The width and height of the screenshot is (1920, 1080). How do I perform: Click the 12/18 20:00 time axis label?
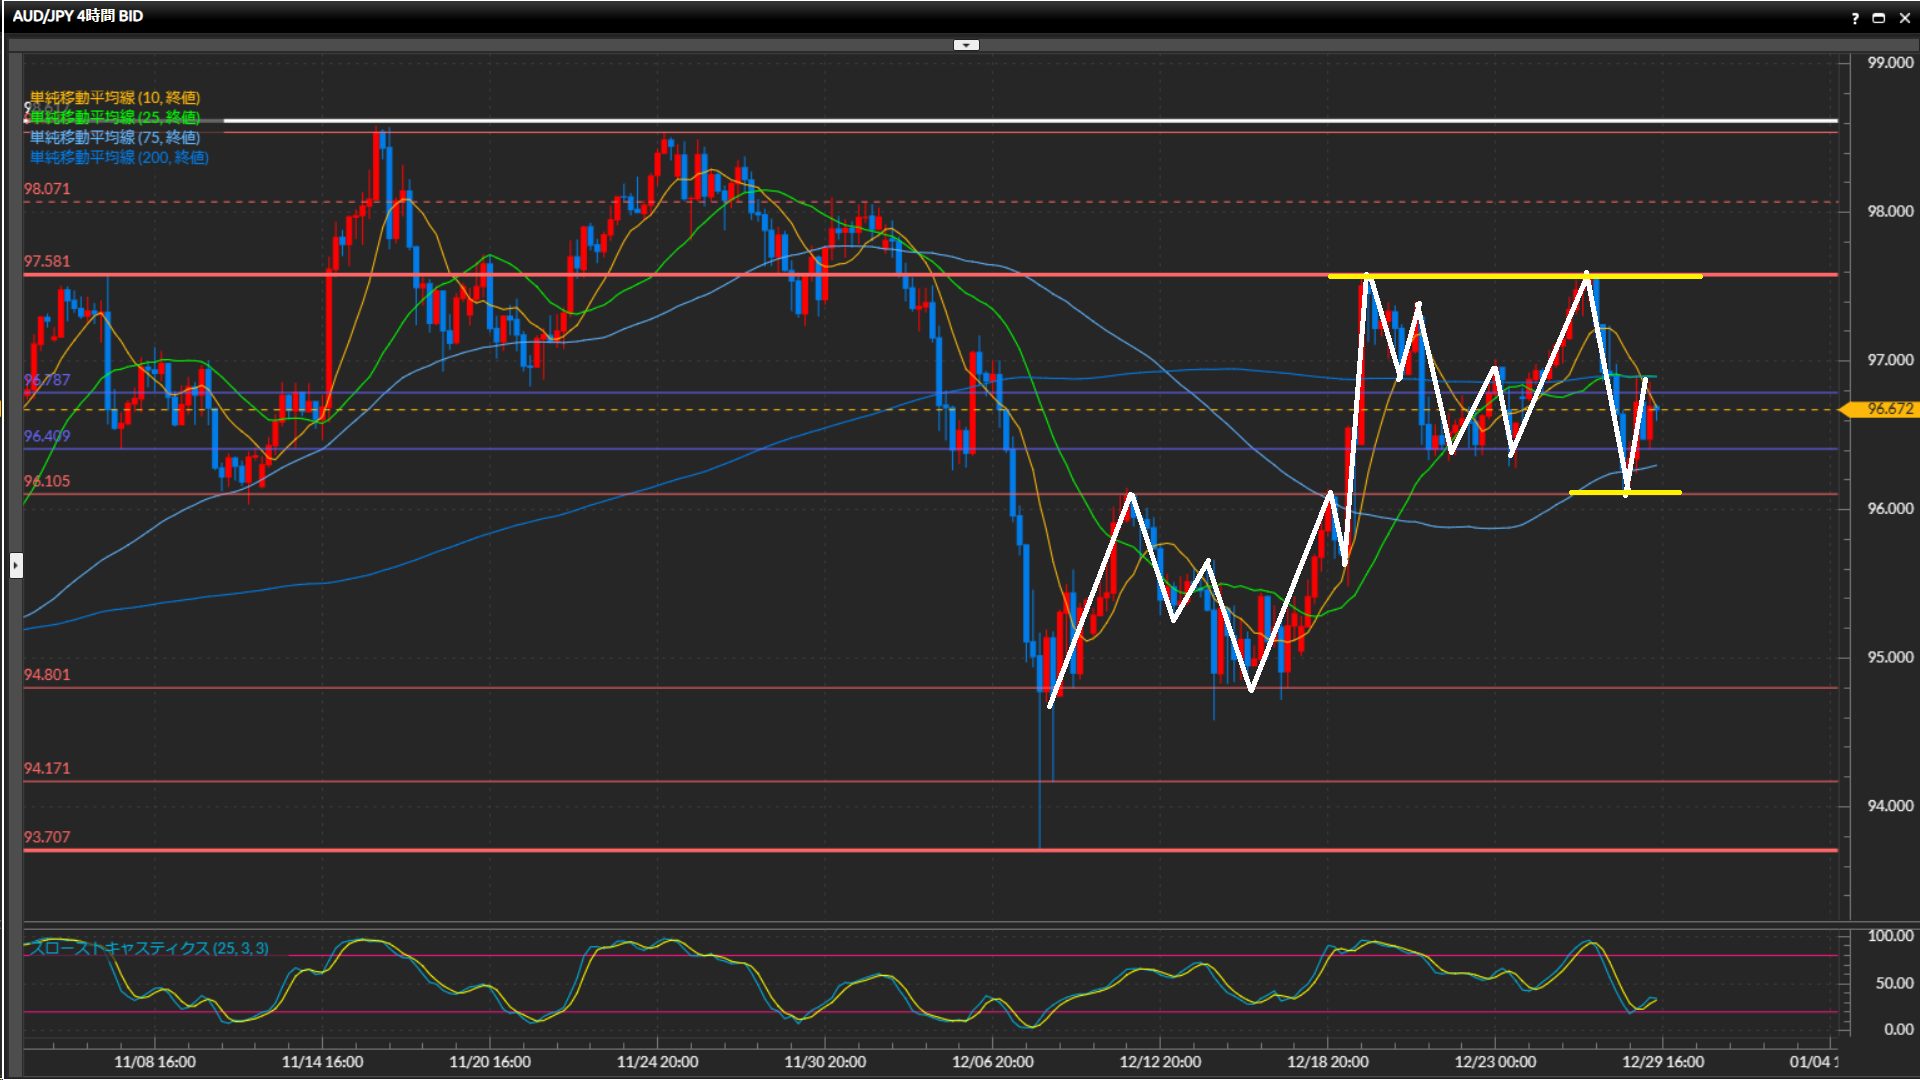[1327, 1062]
